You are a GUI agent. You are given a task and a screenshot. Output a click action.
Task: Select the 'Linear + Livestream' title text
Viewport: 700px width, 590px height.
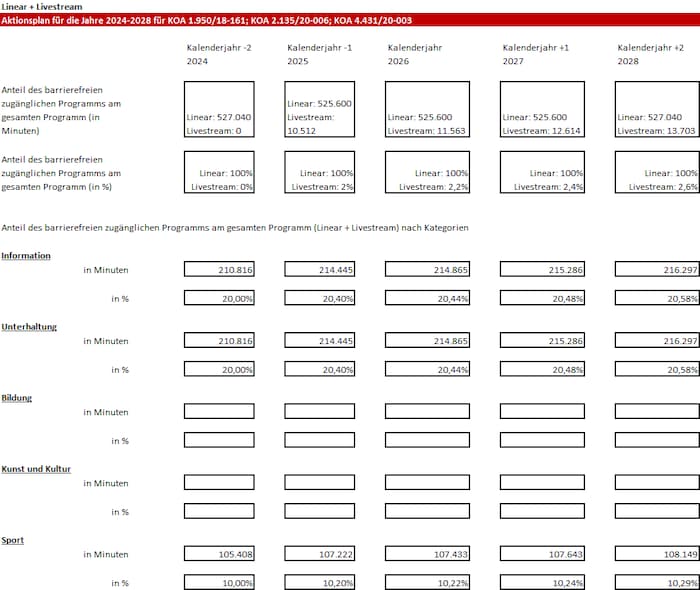(x=42, y=6)
